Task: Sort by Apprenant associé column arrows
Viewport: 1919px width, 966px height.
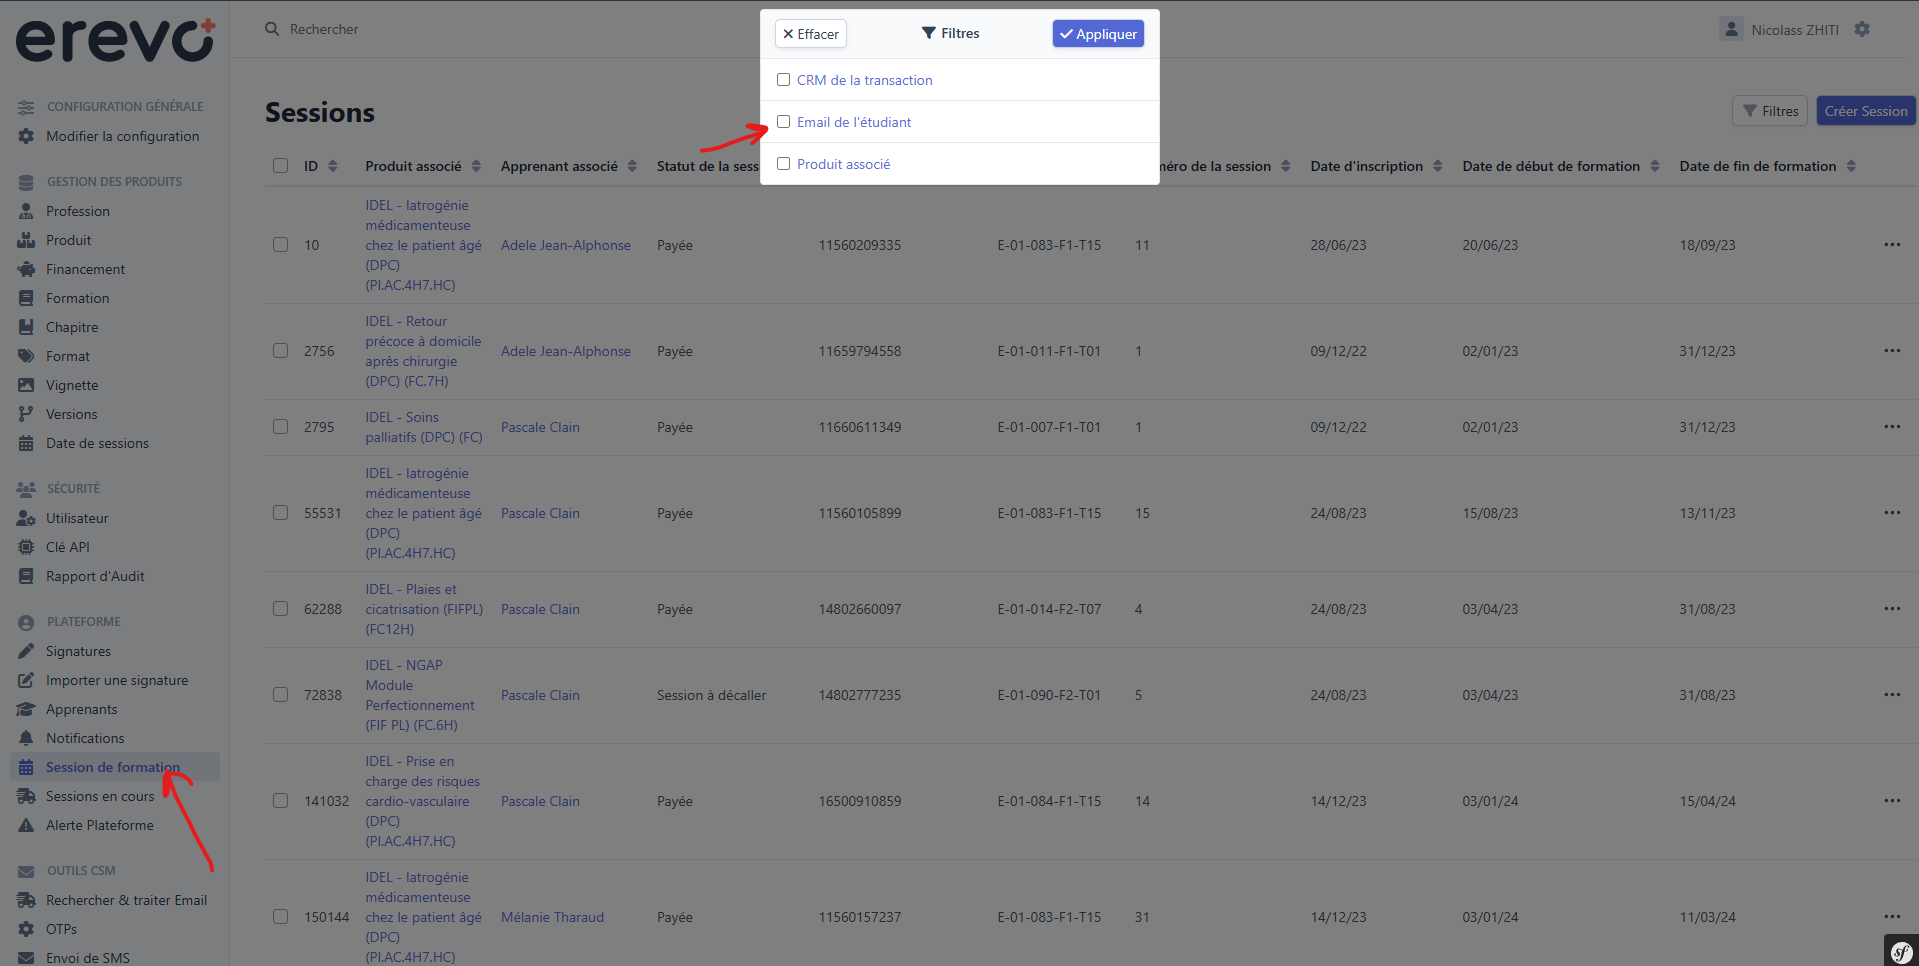Action: coord(632,166)
